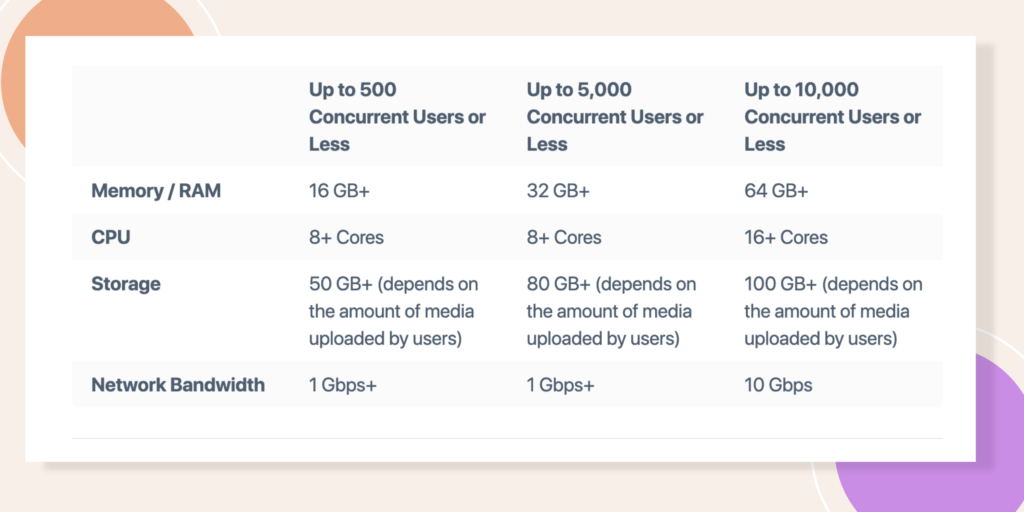Select 1 Gbps+ under the 500 users column
1024x512 pixels.
[343, 385]
